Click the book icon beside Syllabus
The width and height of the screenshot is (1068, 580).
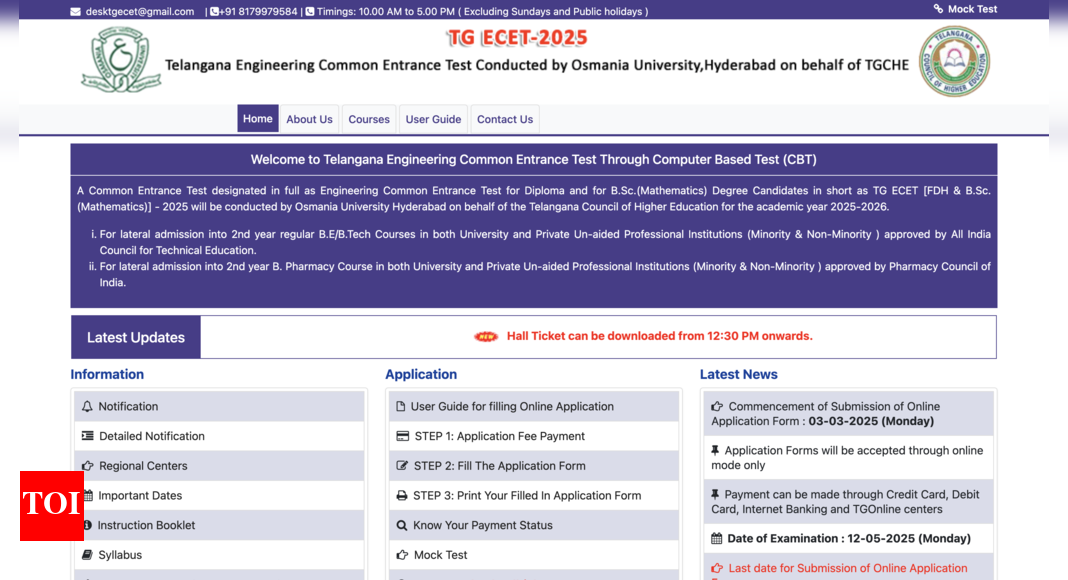(87, 555)
